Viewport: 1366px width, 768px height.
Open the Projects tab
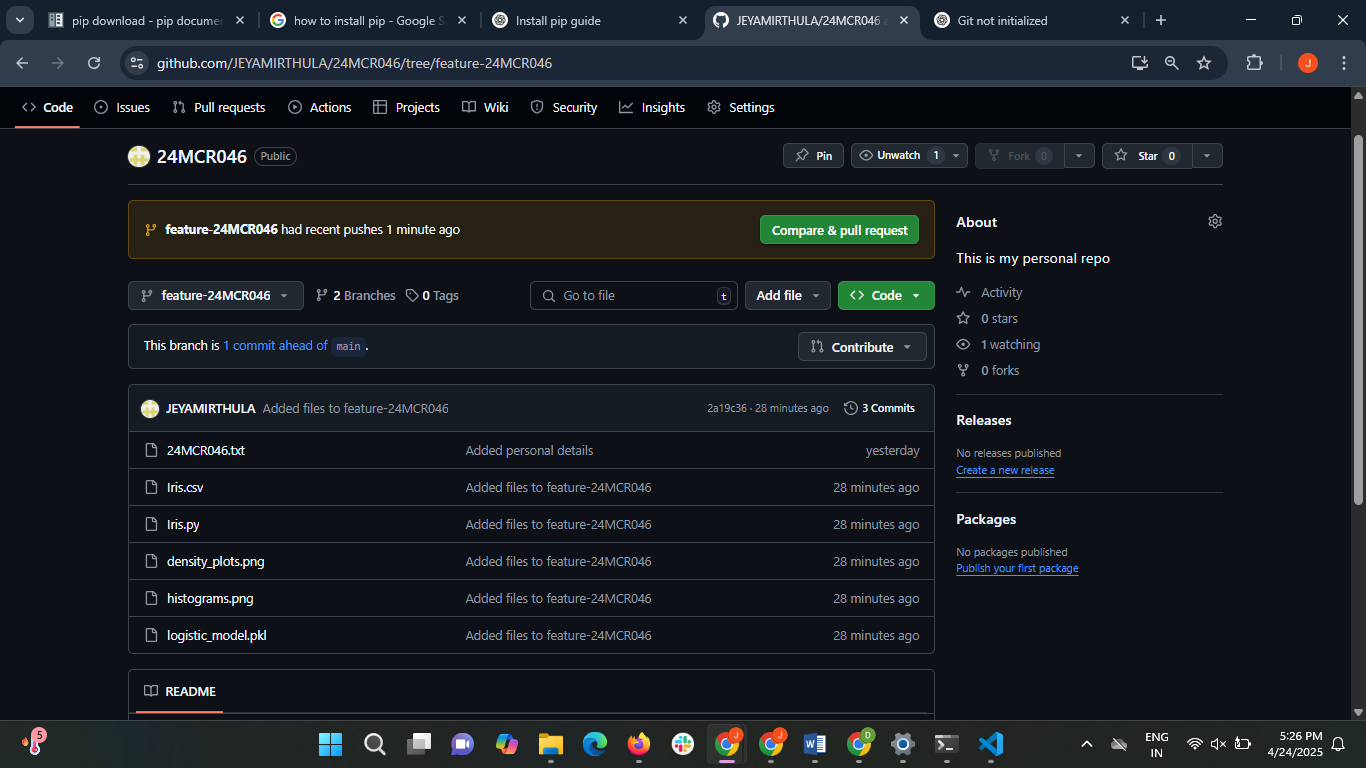click(406, 107)
